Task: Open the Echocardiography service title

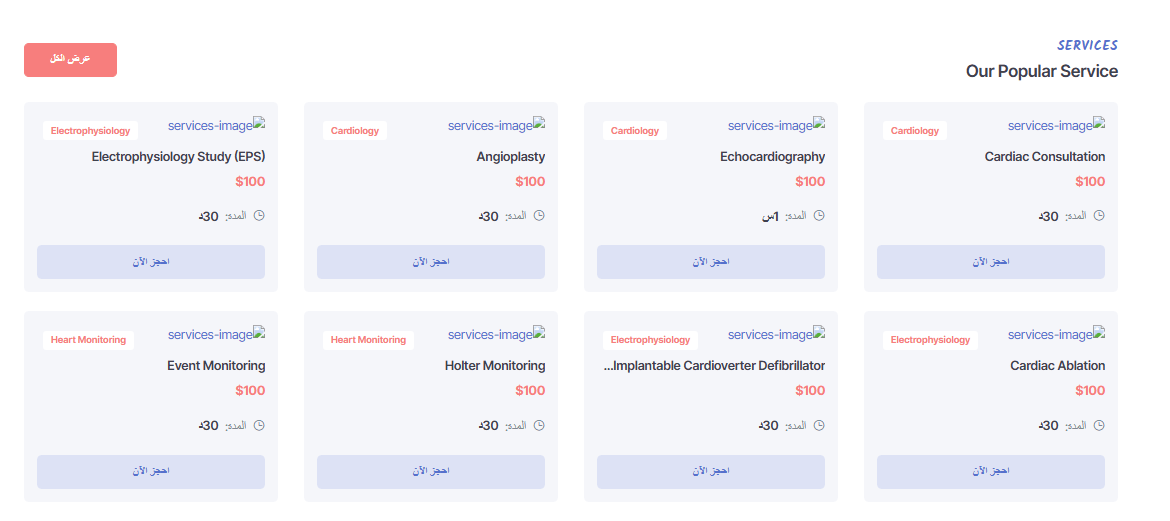Action: tap(772, 157)
